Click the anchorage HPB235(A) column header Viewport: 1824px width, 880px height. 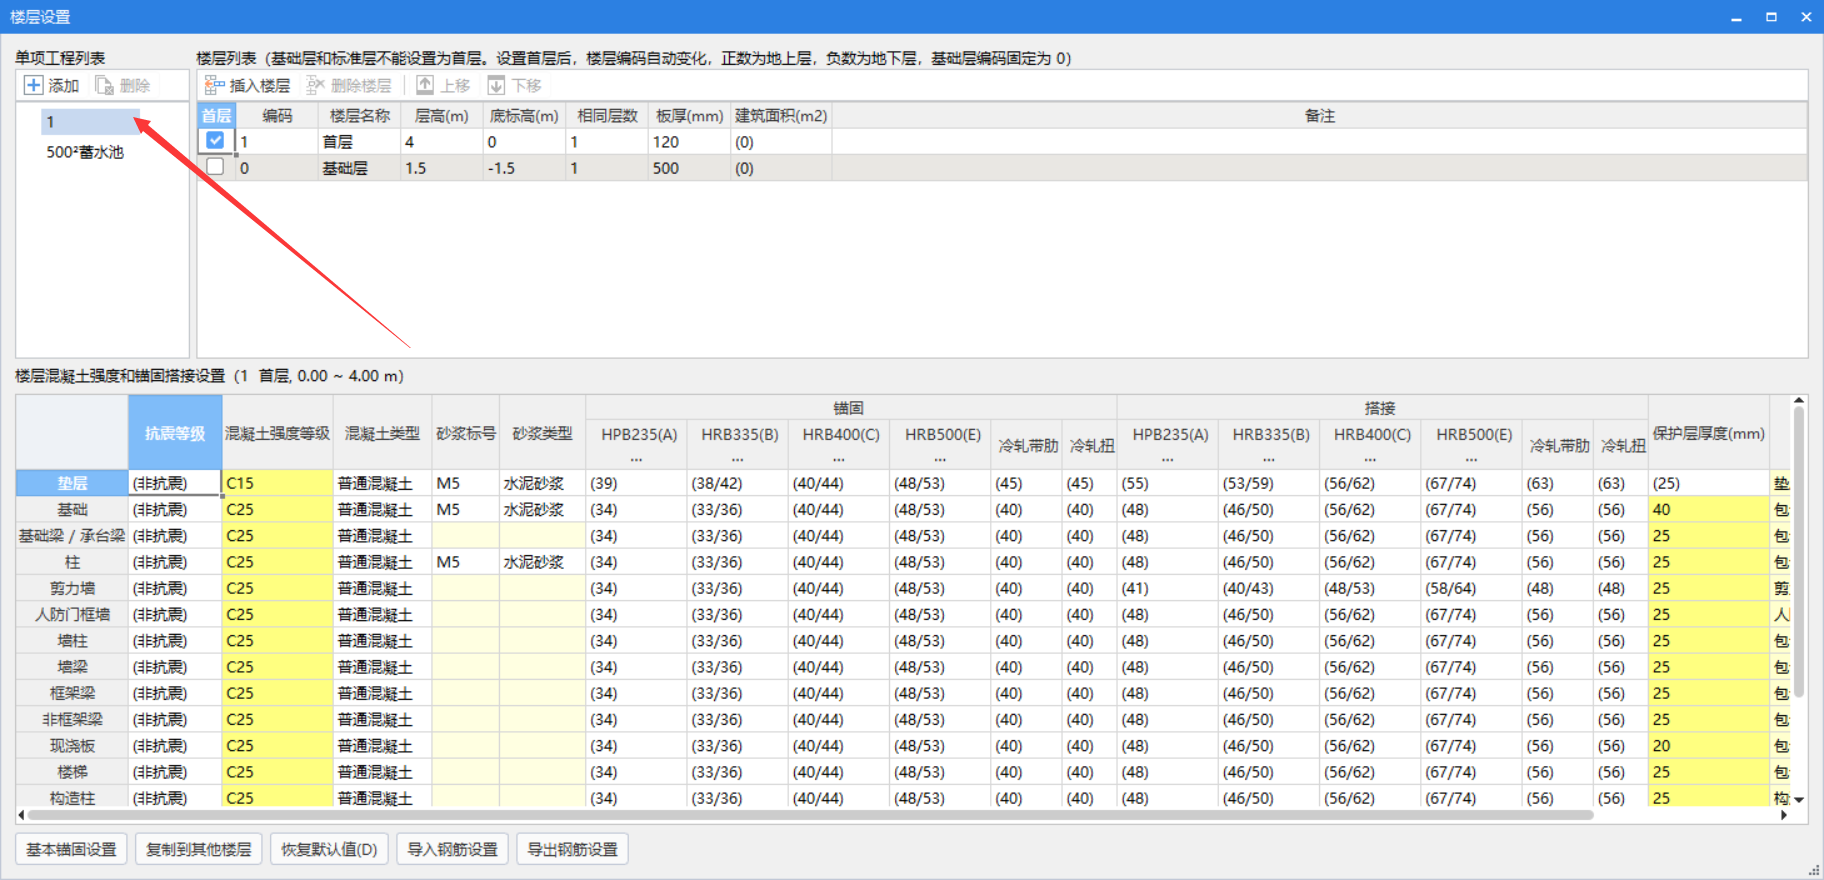[638, 443]
